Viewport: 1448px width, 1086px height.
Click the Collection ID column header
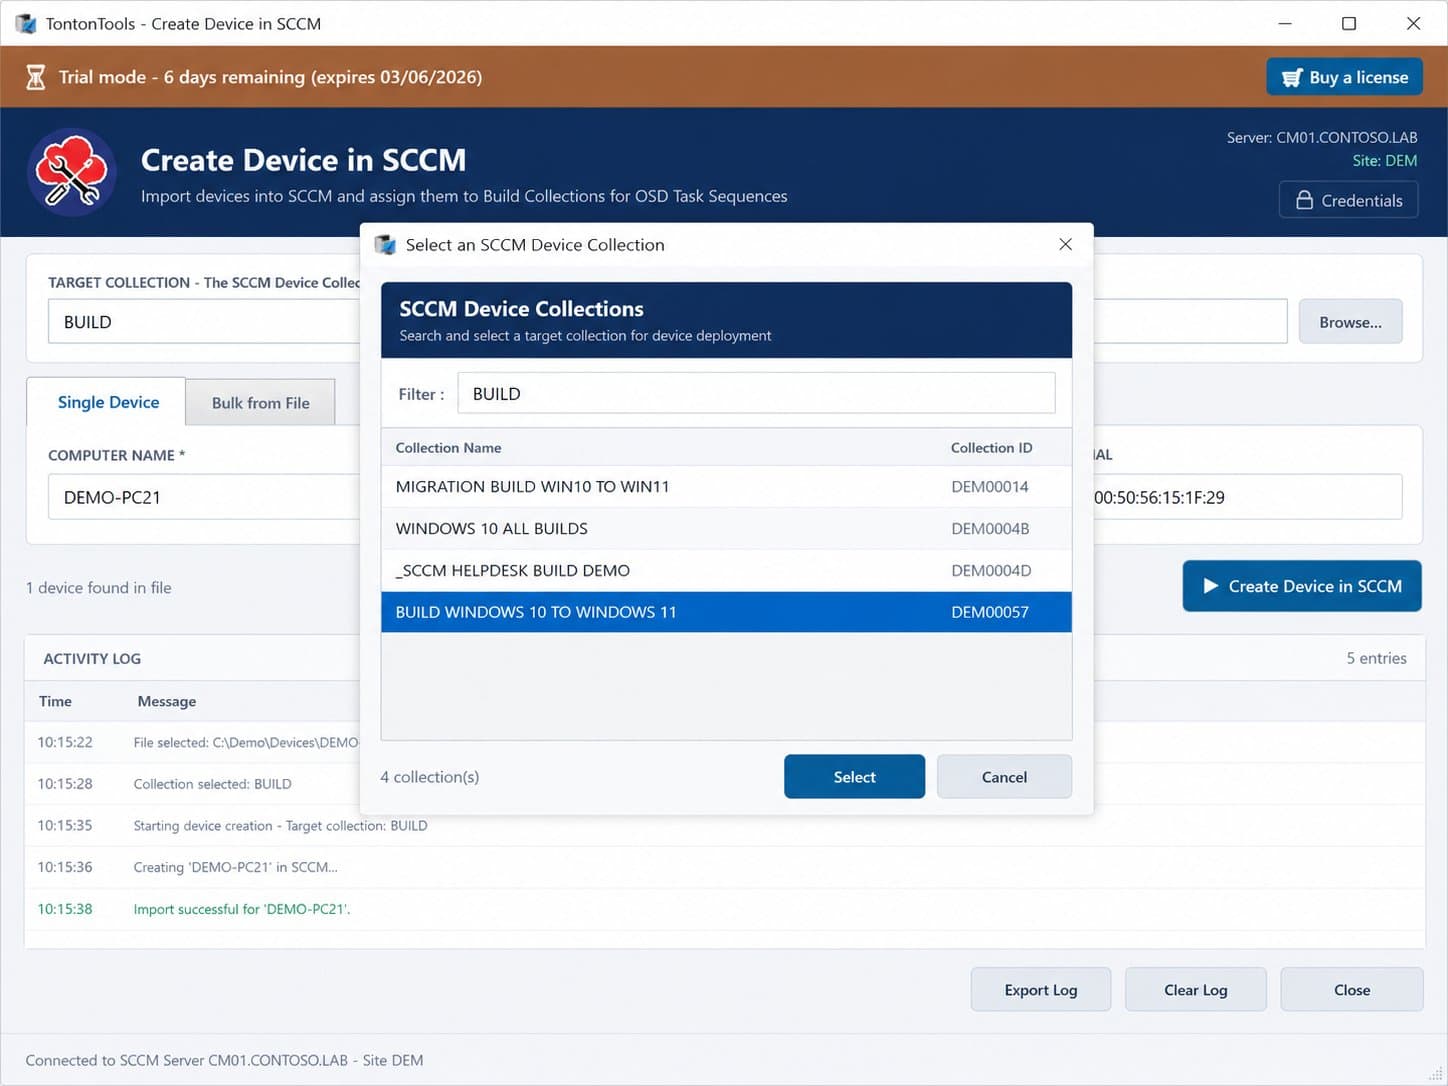click(991, 448)
